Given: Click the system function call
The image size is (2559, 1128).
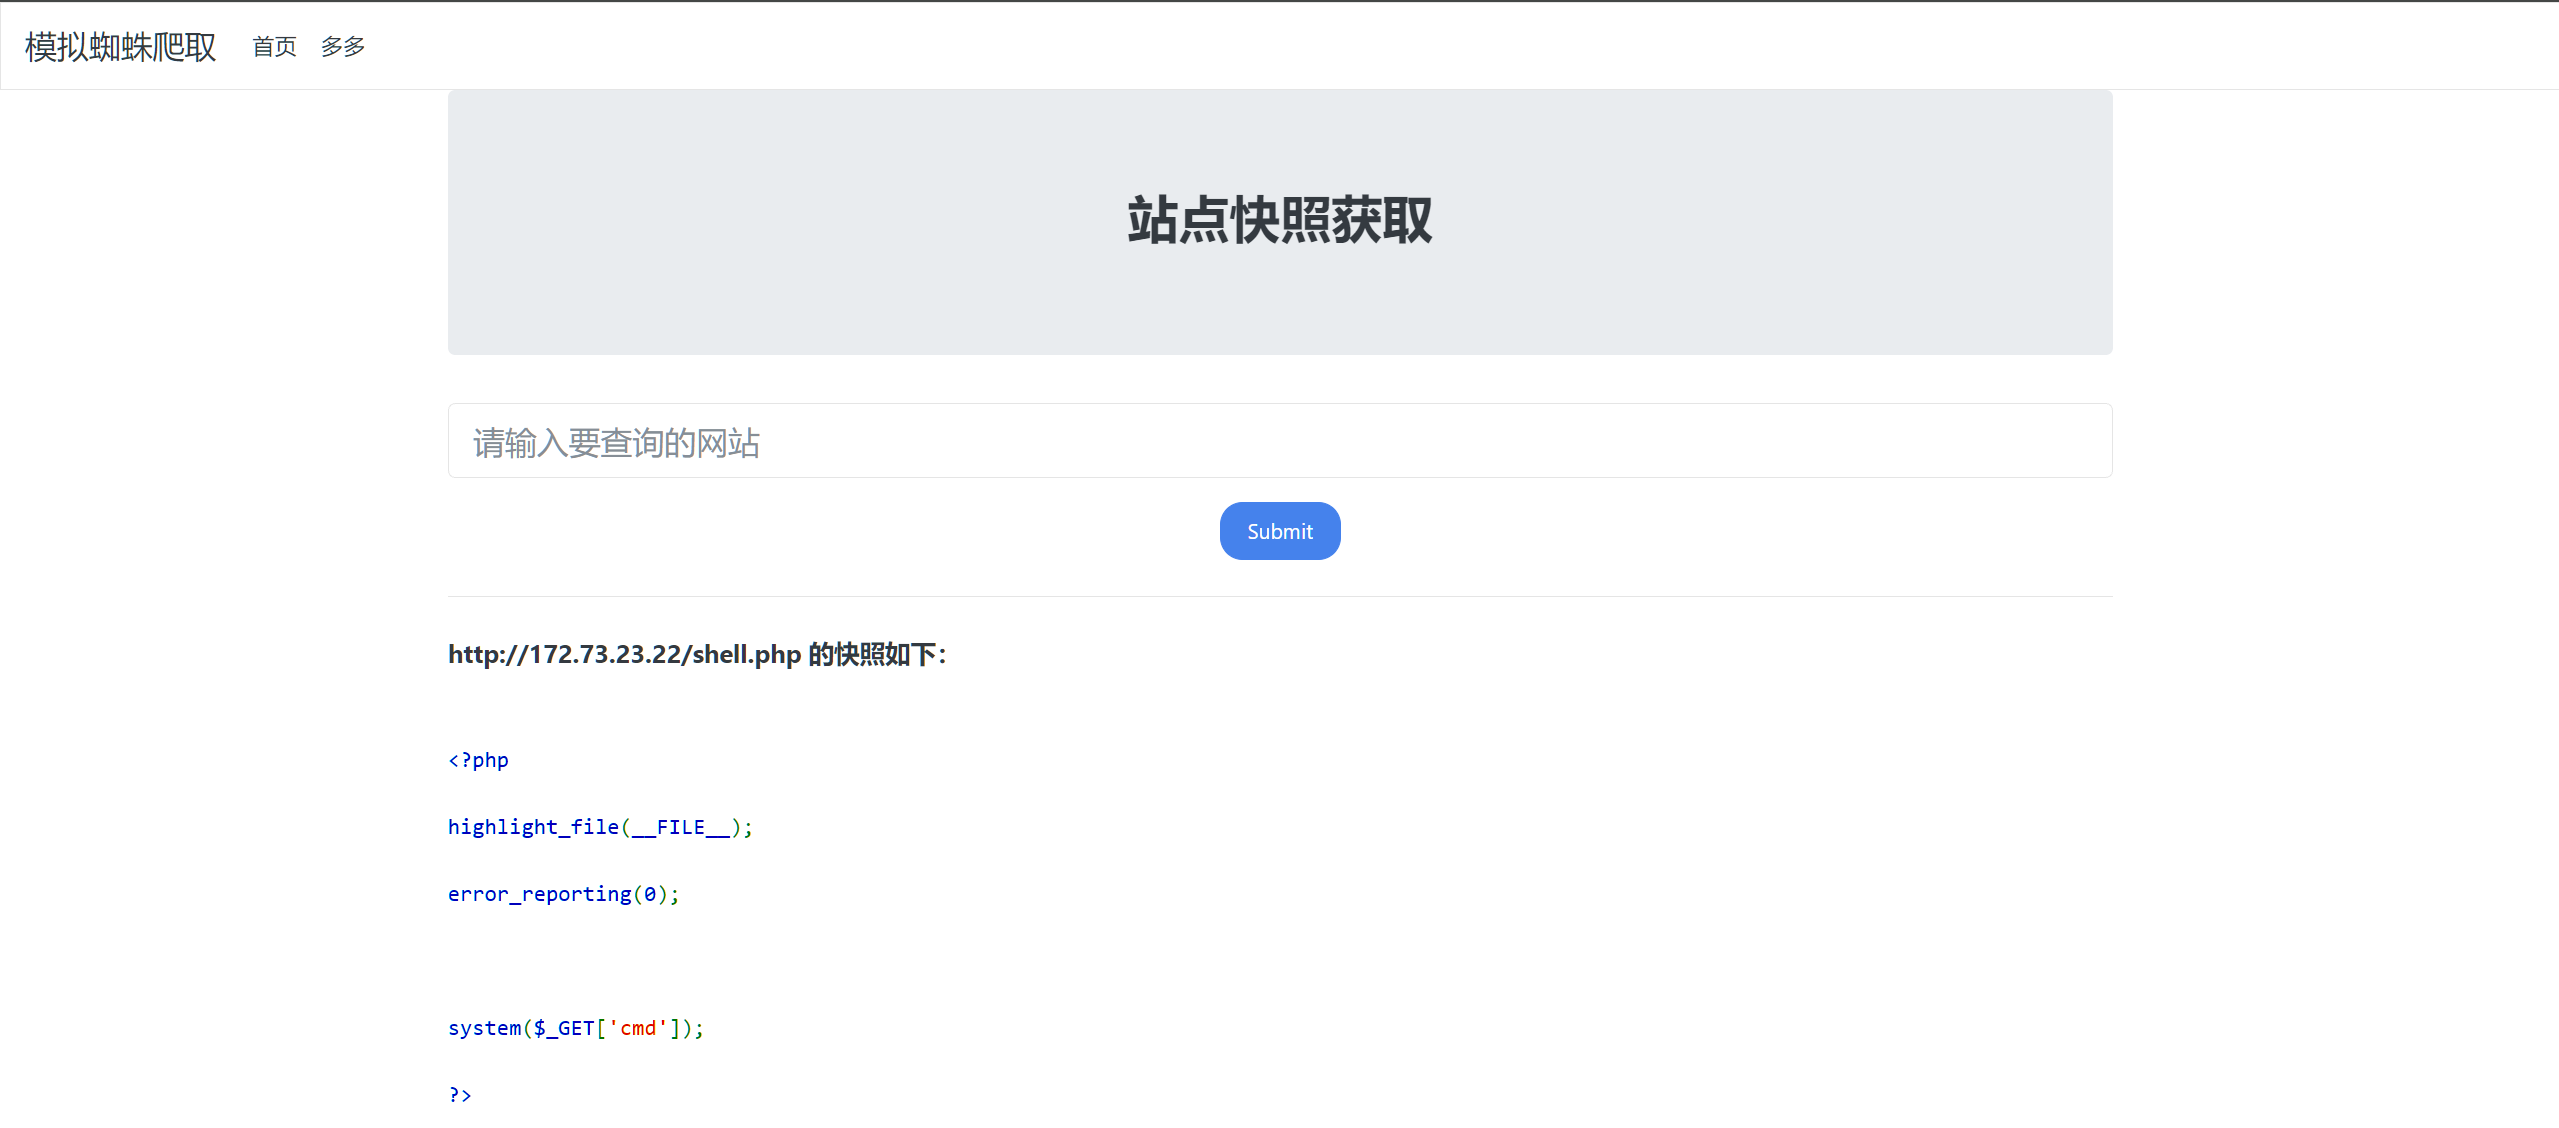Looking at the screenshot, I should 484,1028.
